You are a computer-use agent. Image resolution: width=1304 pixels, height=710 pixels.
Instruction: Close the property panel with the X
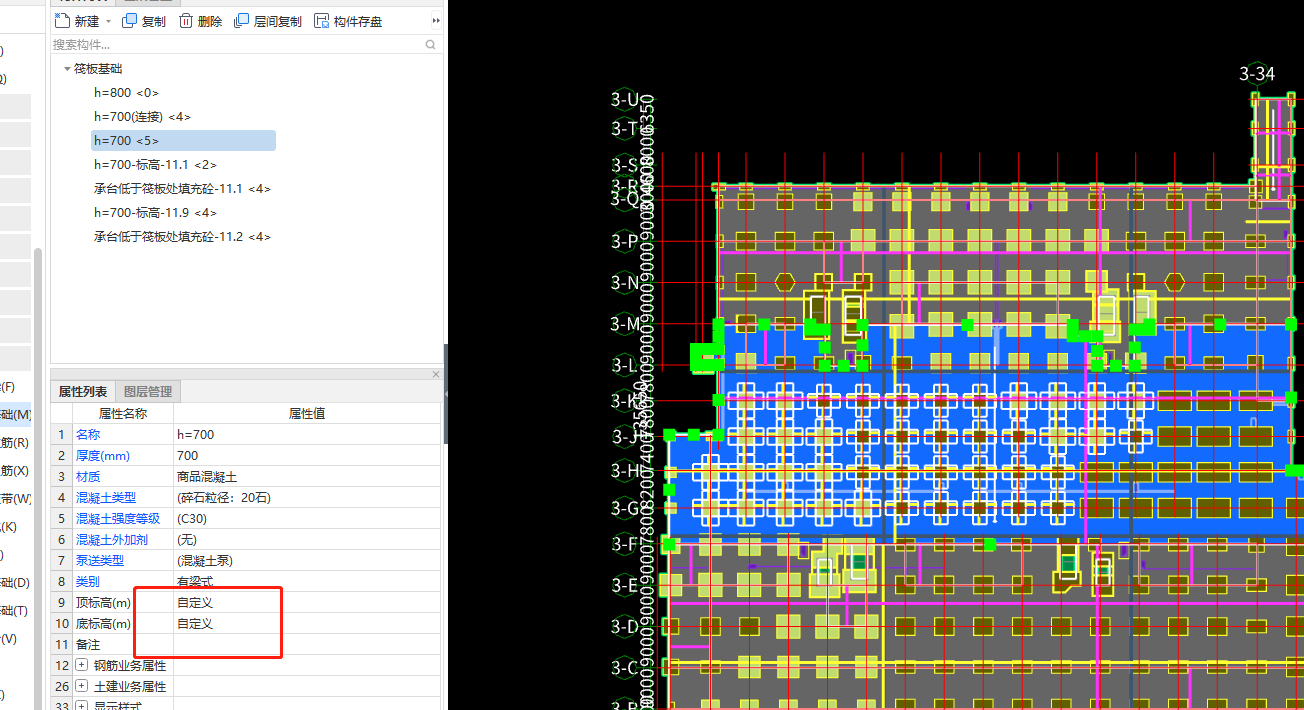(436, 374)
